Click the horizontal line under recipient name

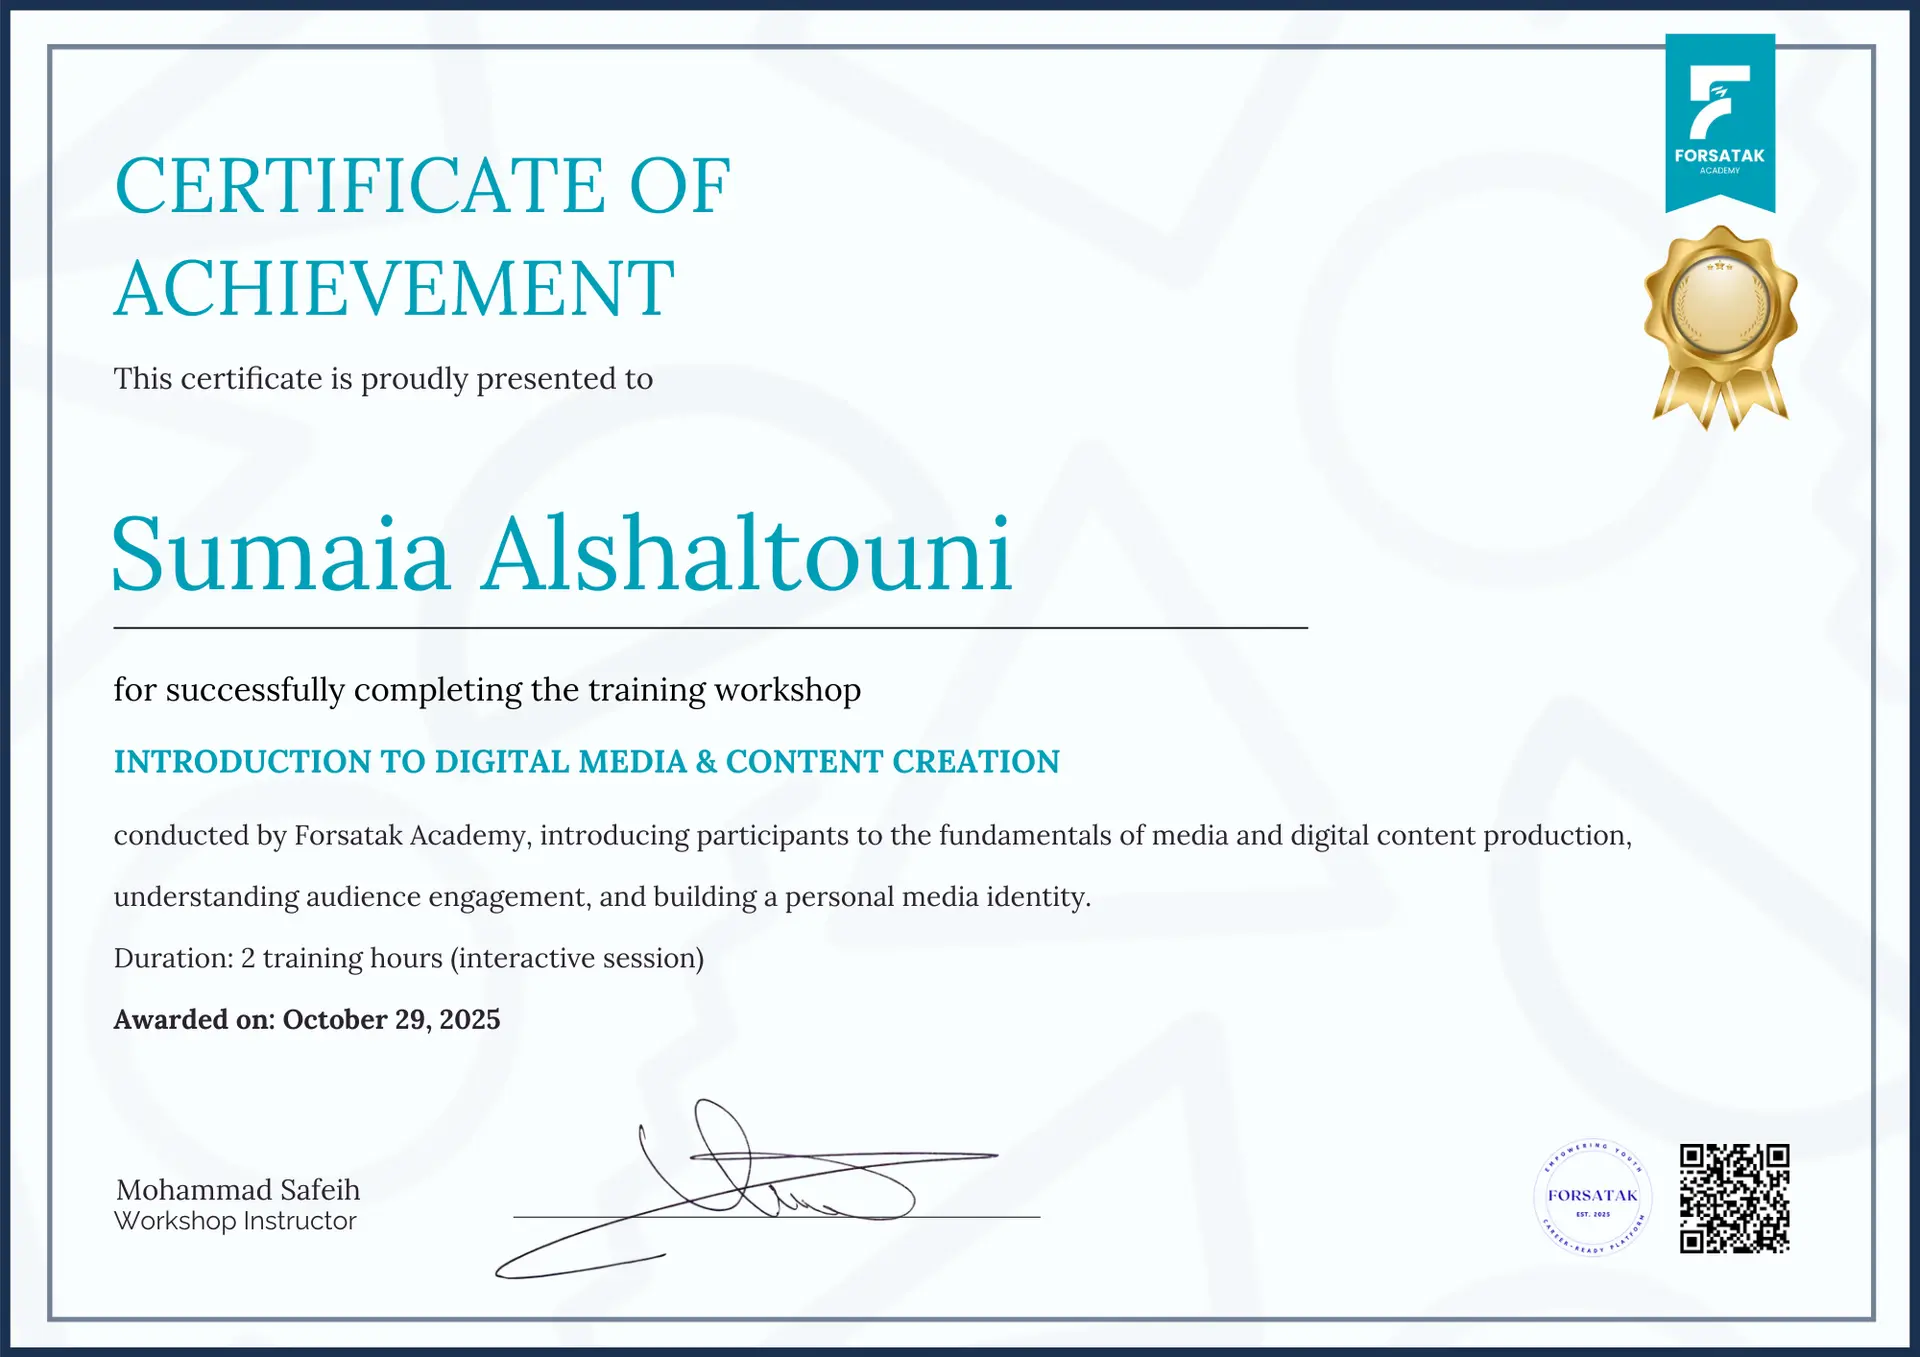[710, 628]
